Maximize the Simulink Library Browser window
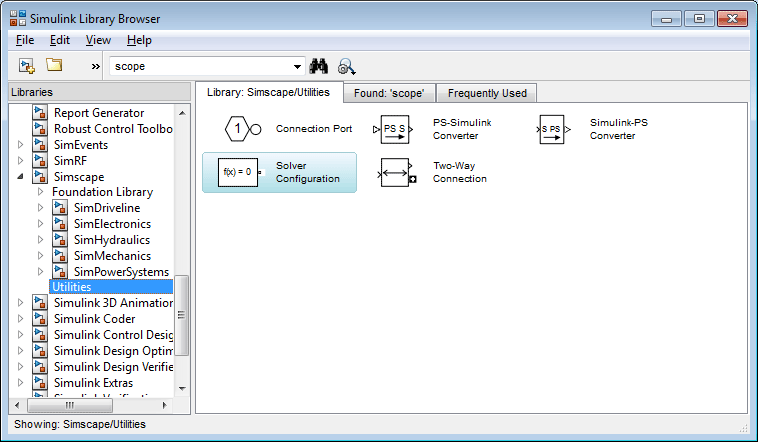The width and height of the screenshot is (758, 442). tap(699, 19)
